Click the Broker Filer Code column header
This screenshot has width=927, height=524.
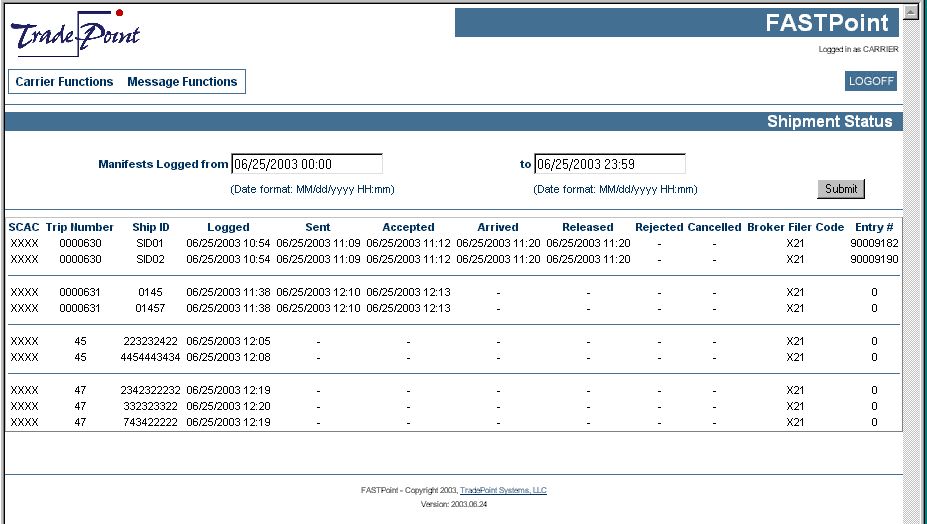pyautogui.click(x=795, y=227)
